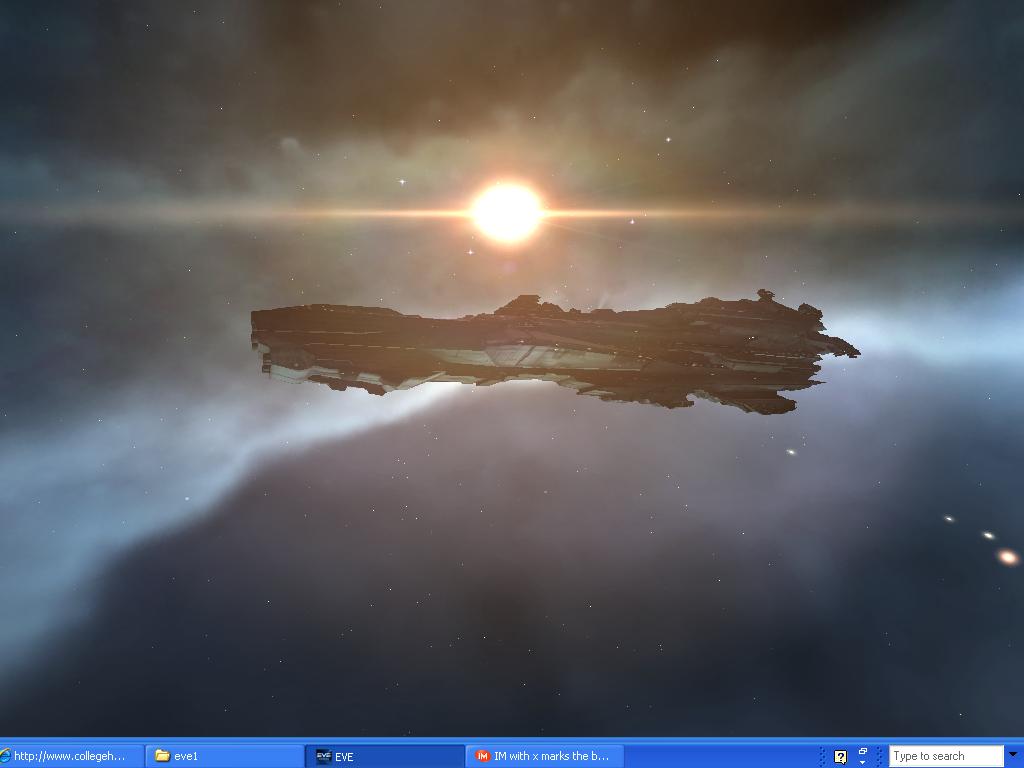Click the help question mark icon
The image size is (1024, 768).
pyautogui.click(x=840, y=757)
